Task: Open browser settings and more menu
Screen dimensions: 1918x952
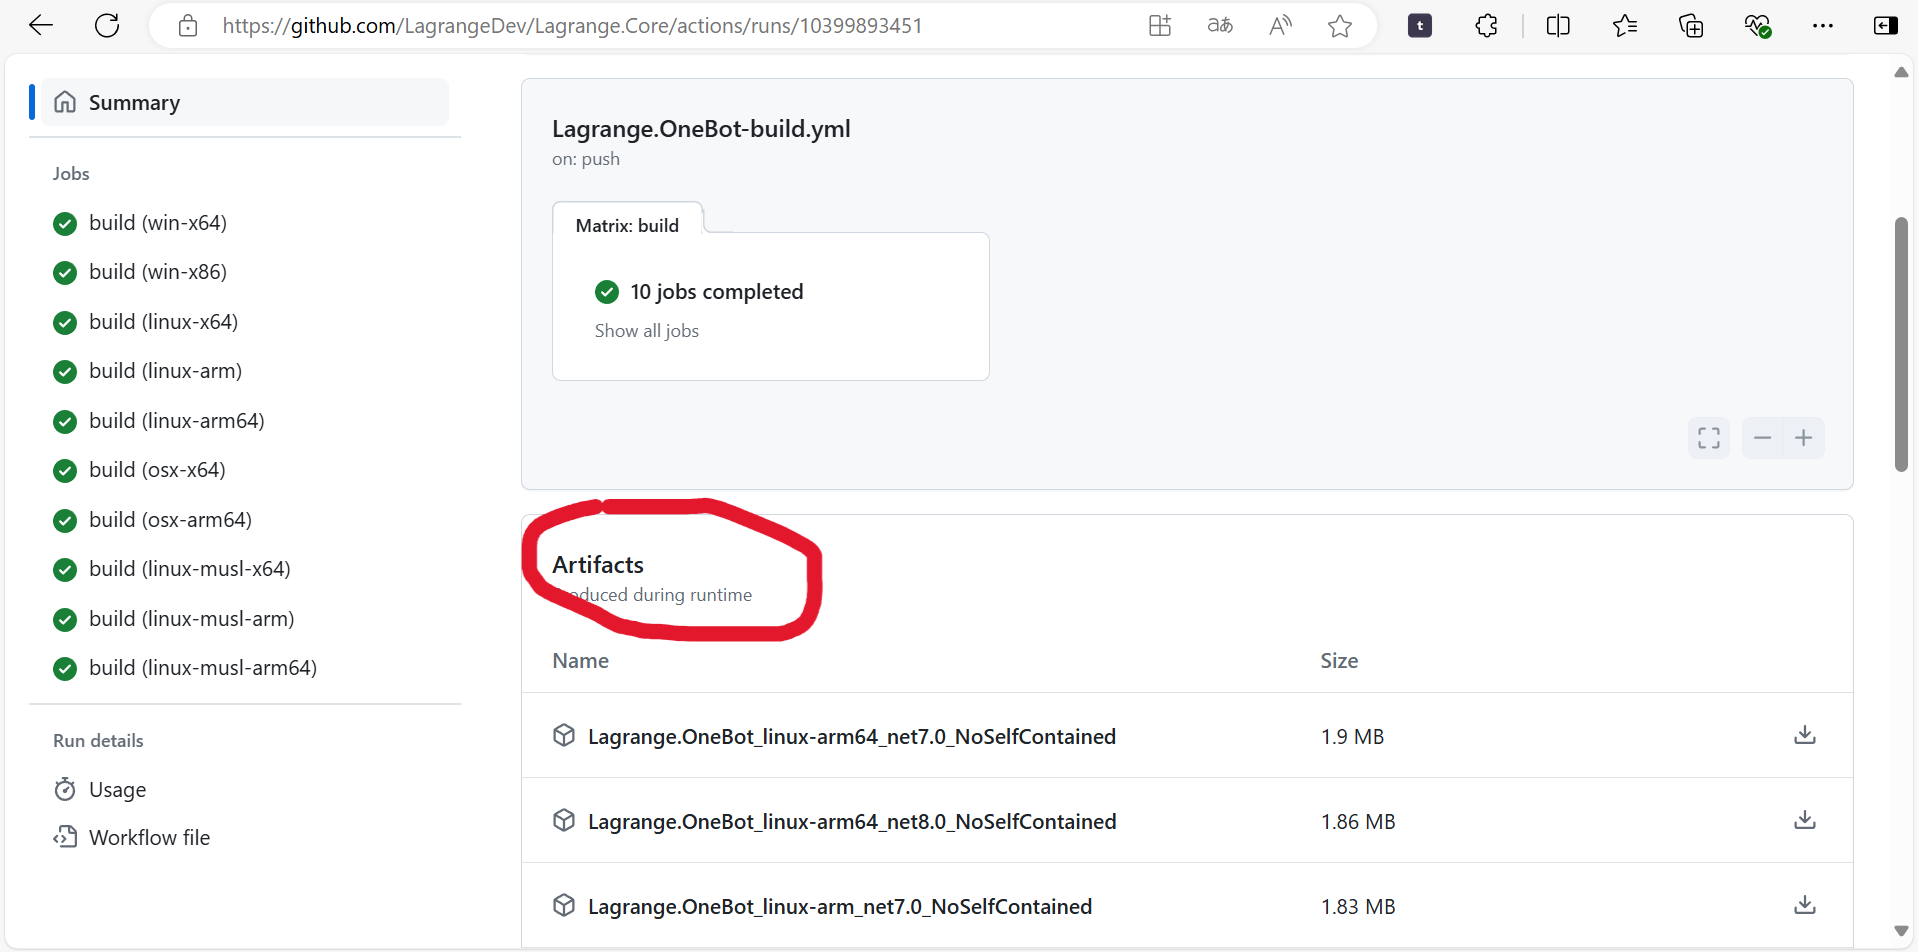Action: click(1822, 26)
